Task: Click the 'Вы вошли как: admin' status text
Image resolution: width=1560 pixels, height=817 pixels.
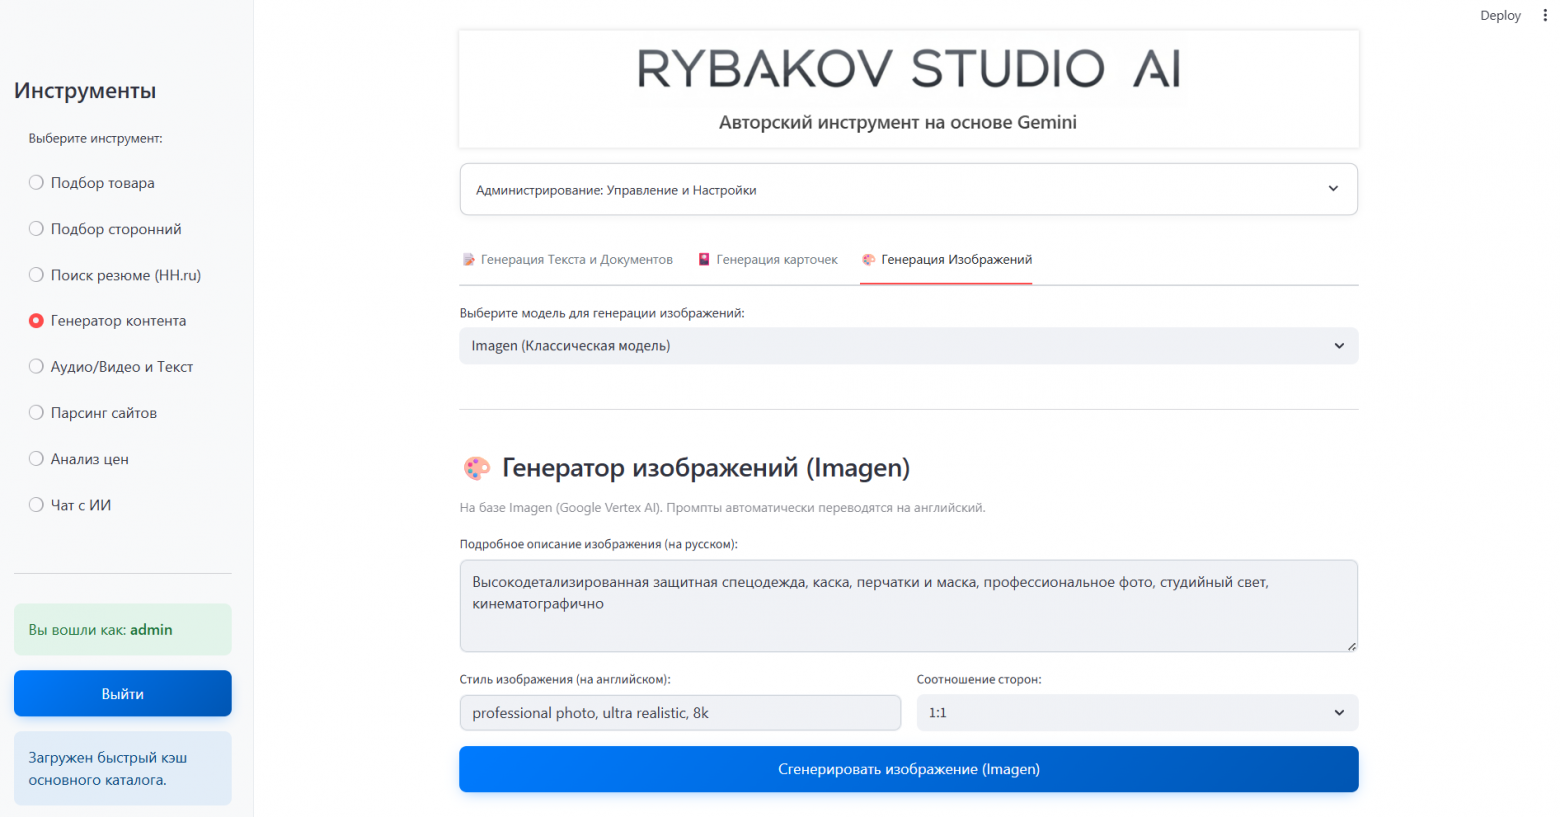Action: click(x=100, y=630)
